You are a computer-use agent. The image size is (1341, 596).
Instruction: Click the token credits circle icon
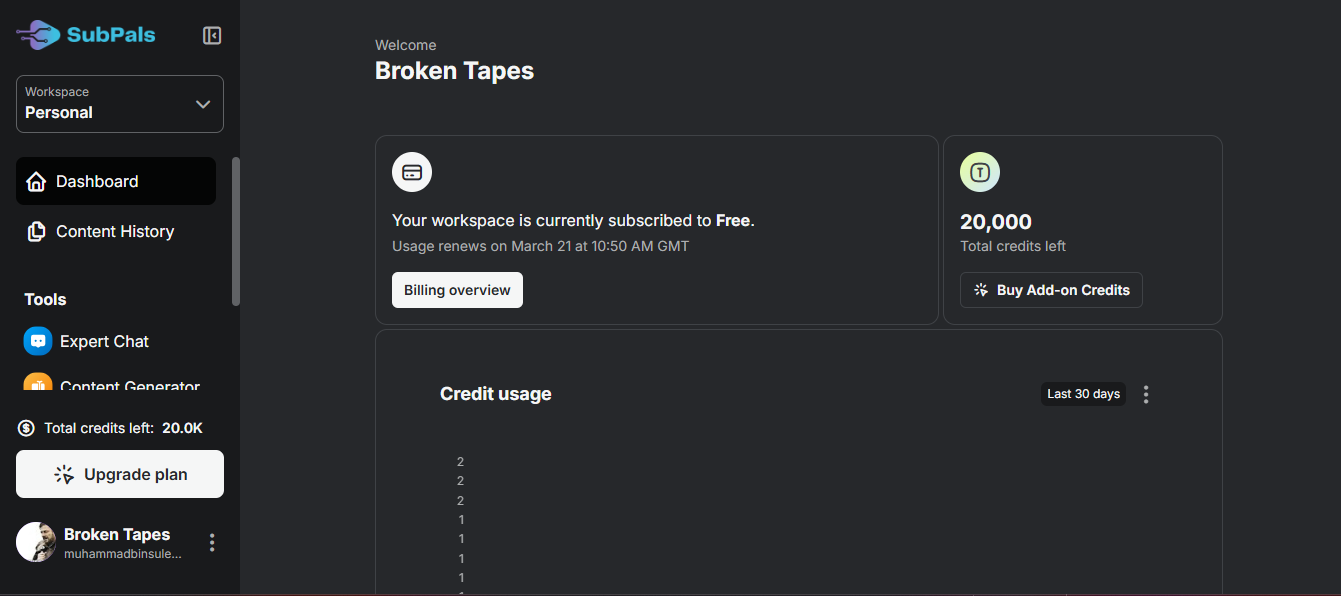(980, 172)
